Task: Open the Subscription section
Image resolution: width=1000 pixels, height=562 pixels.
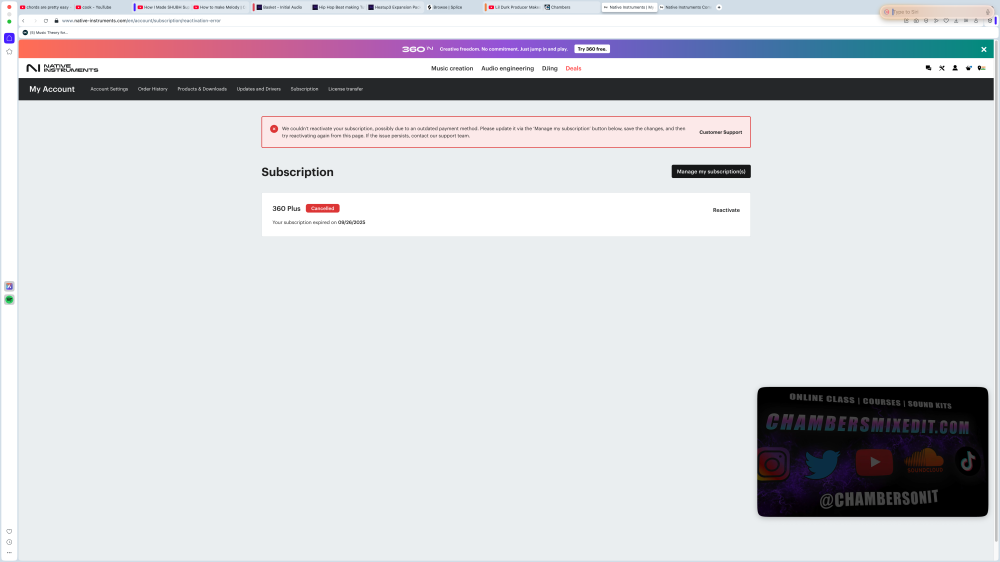Action: click(304, 89)
